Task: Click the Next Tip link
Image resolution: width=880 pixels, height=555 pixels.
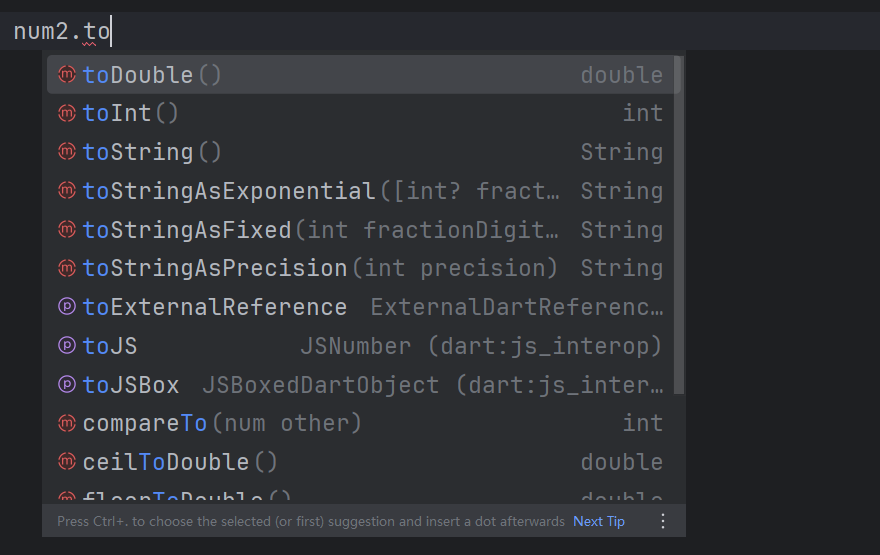Action: click(599, 521)
